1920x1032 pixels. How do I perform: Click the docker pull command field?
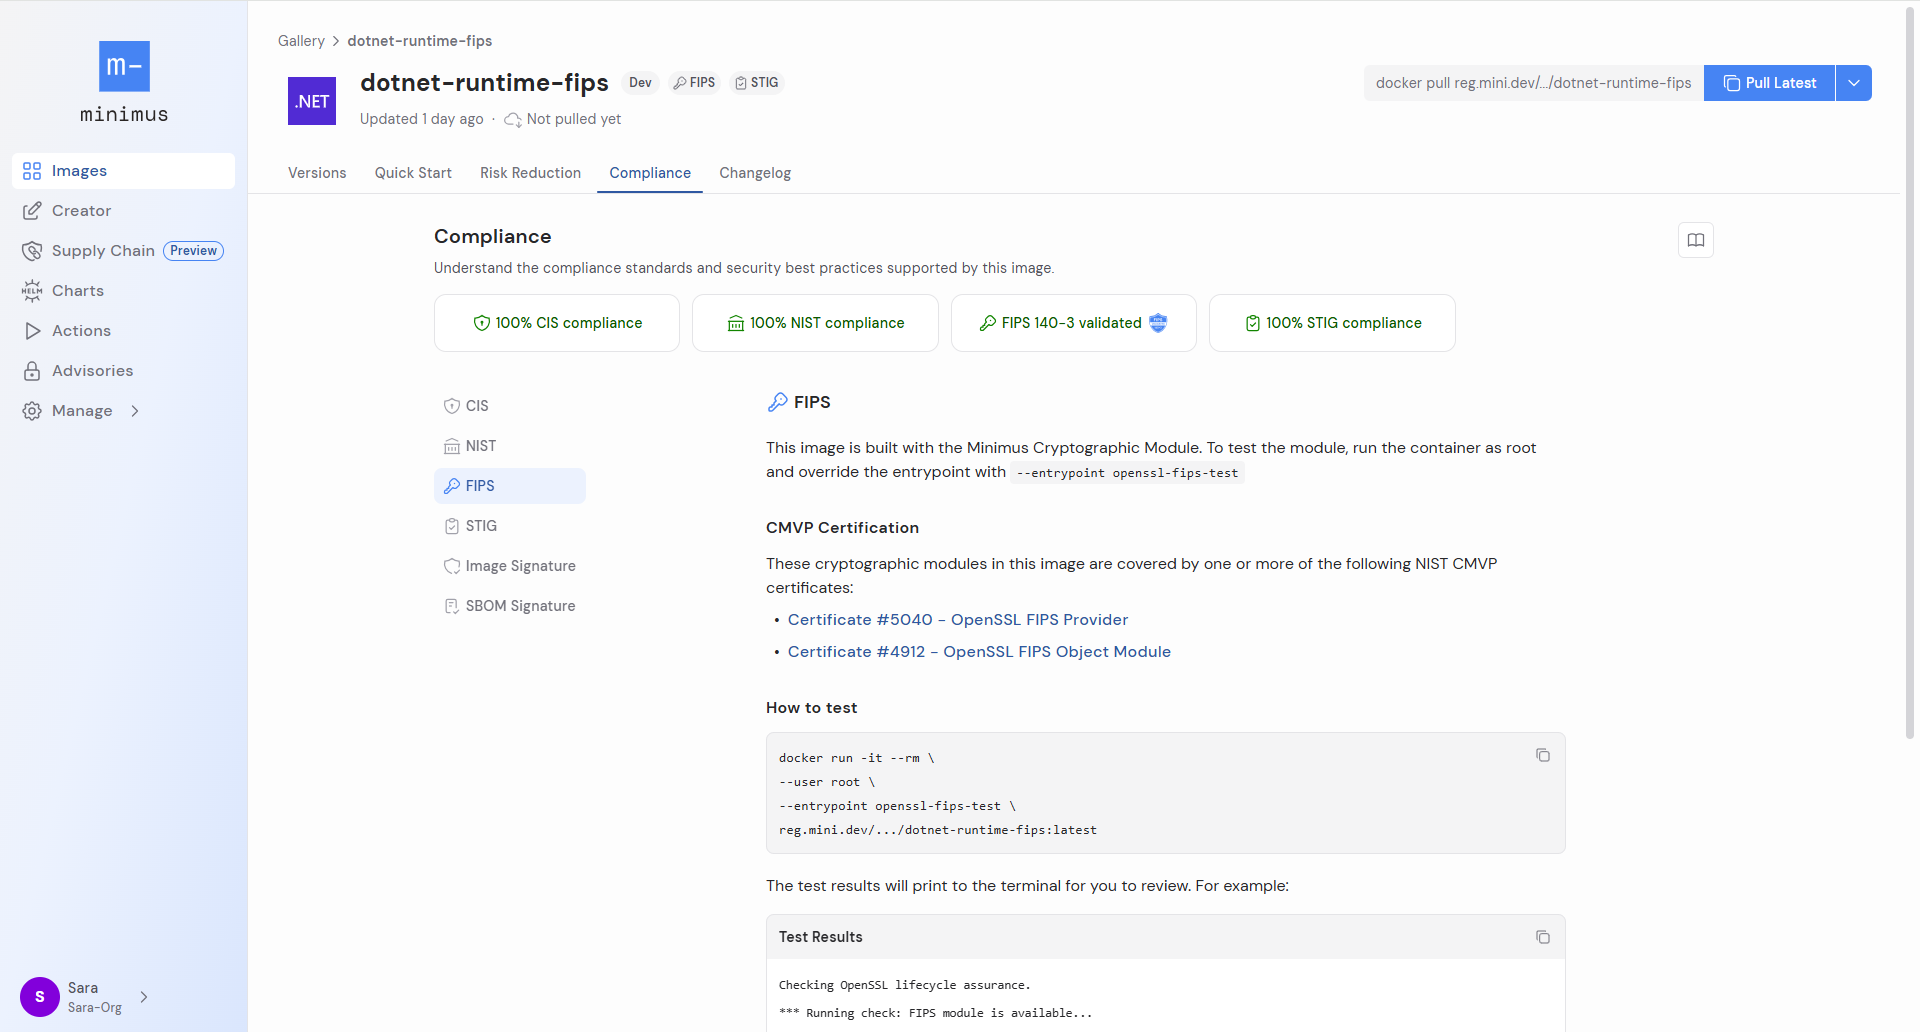1534,83
